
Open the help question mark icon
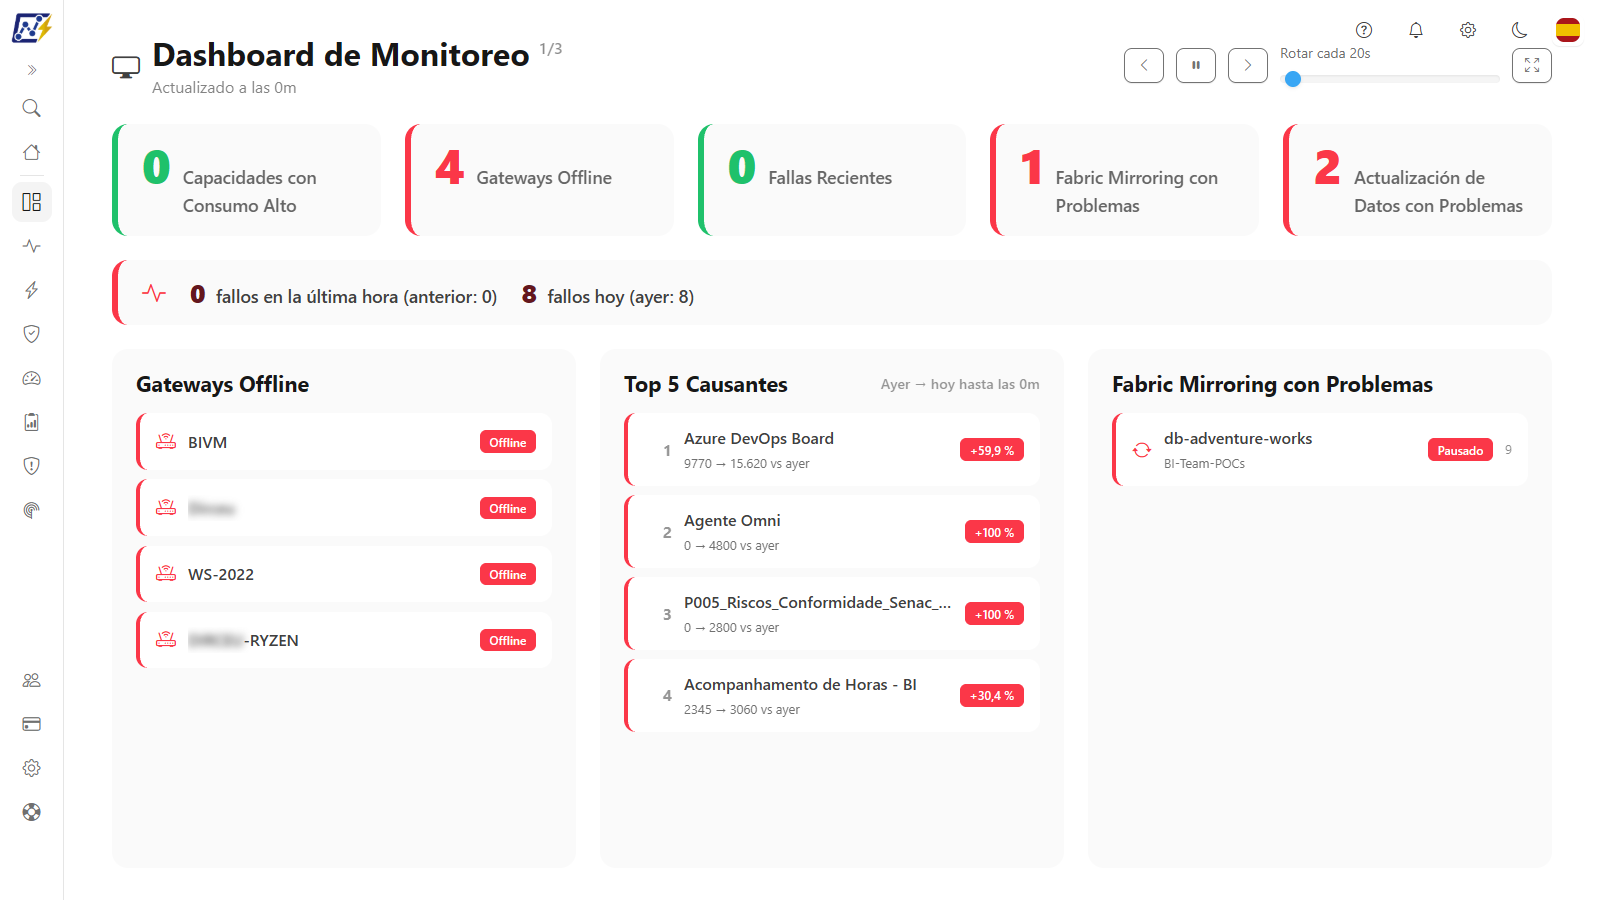point(1364,30)
